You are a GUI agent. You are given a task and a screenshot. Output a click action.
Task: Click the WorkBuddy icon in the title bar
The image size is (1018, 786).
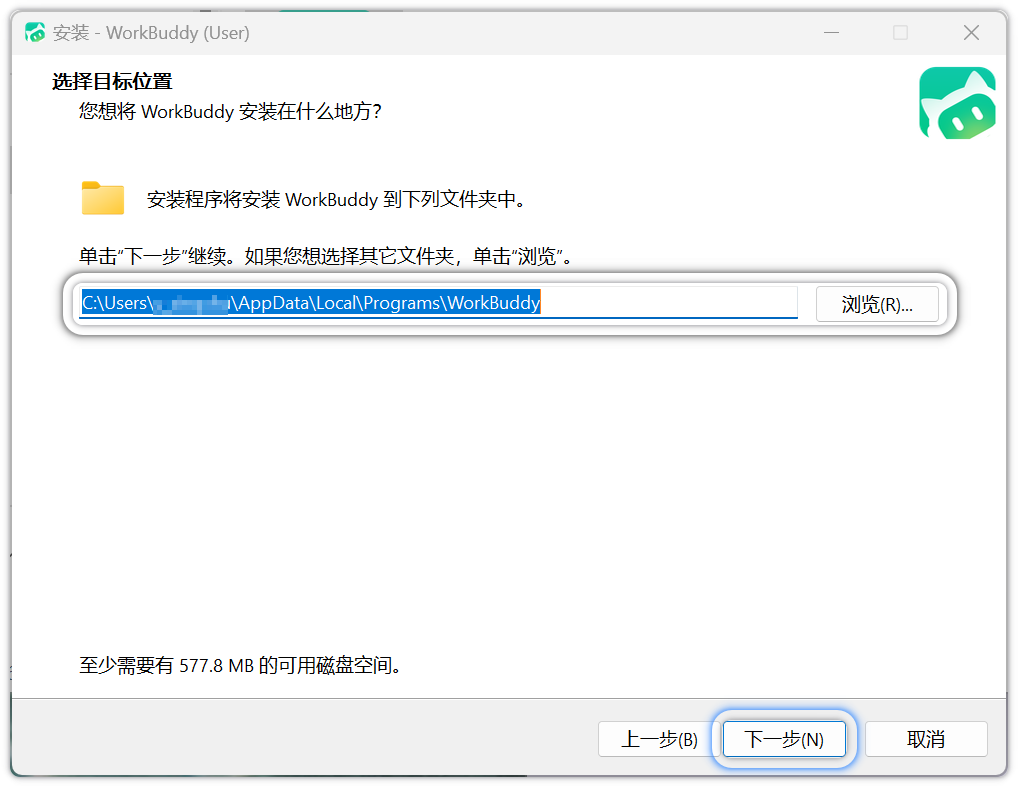pyautogui.click(x=36, y=33)
